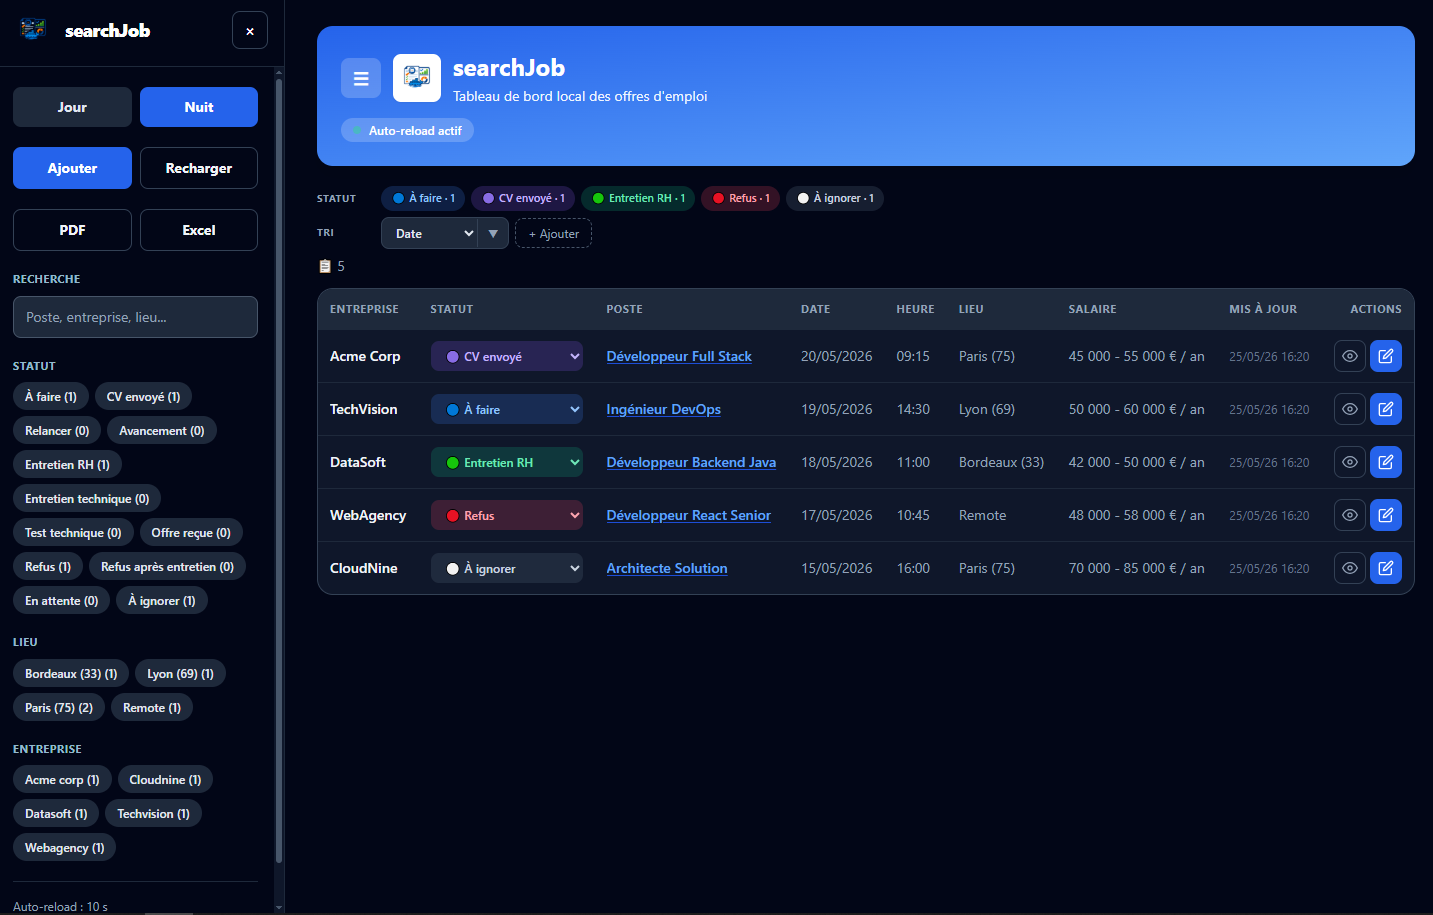Sort table by DATE column header
This screenshot has height=915, width=1433.
coord(815,309)
